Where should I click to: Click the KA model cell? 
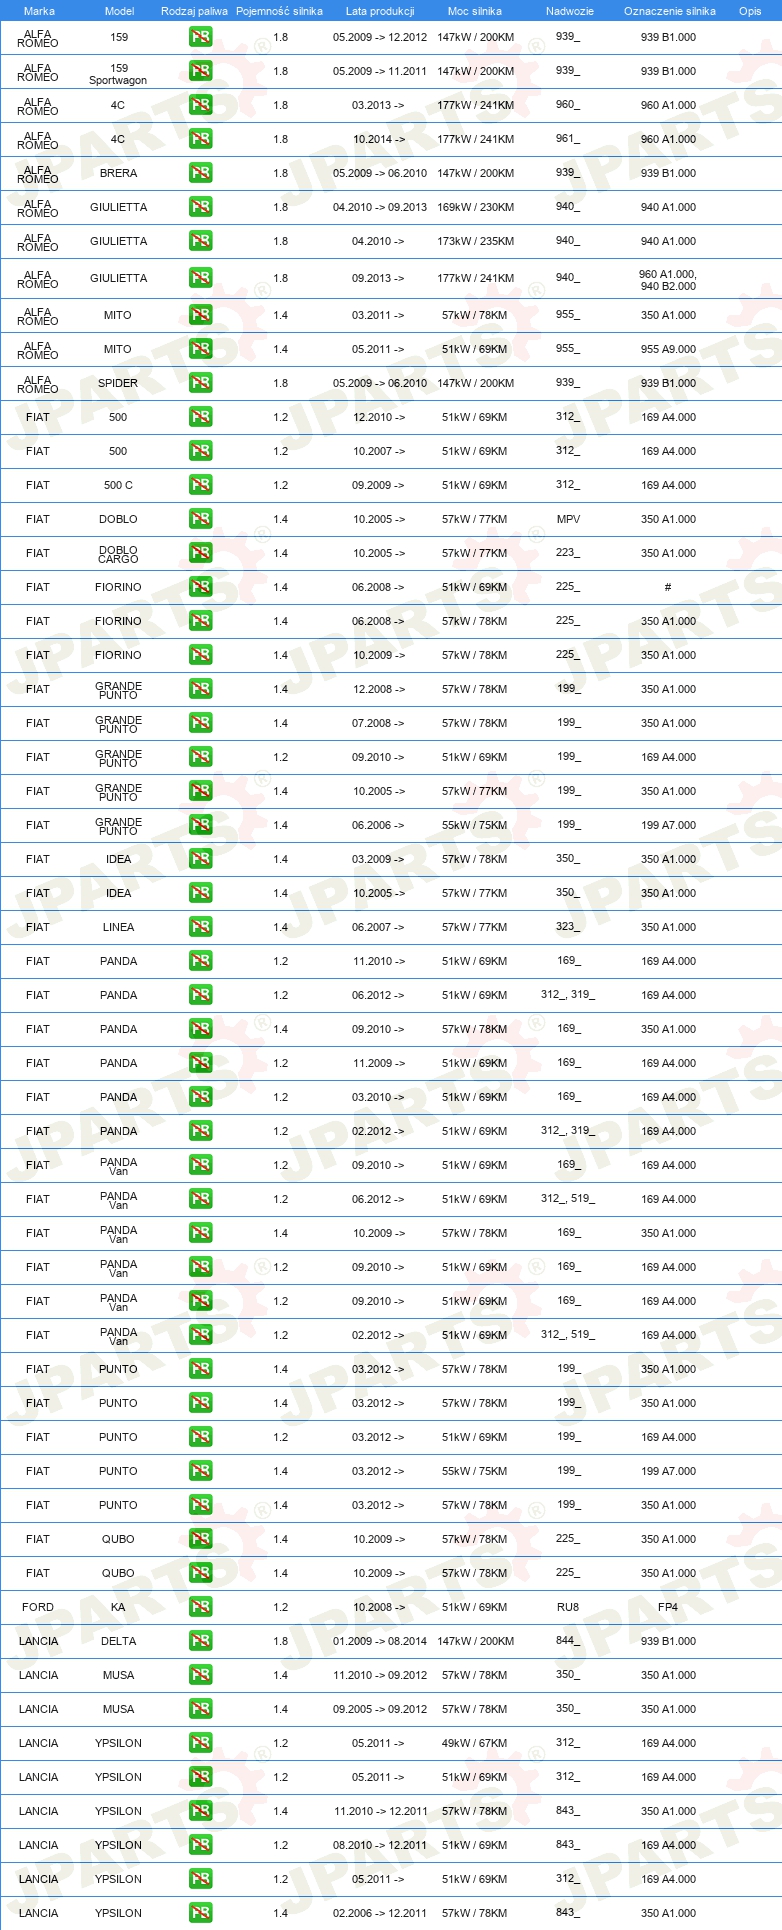pos(118,1607)
